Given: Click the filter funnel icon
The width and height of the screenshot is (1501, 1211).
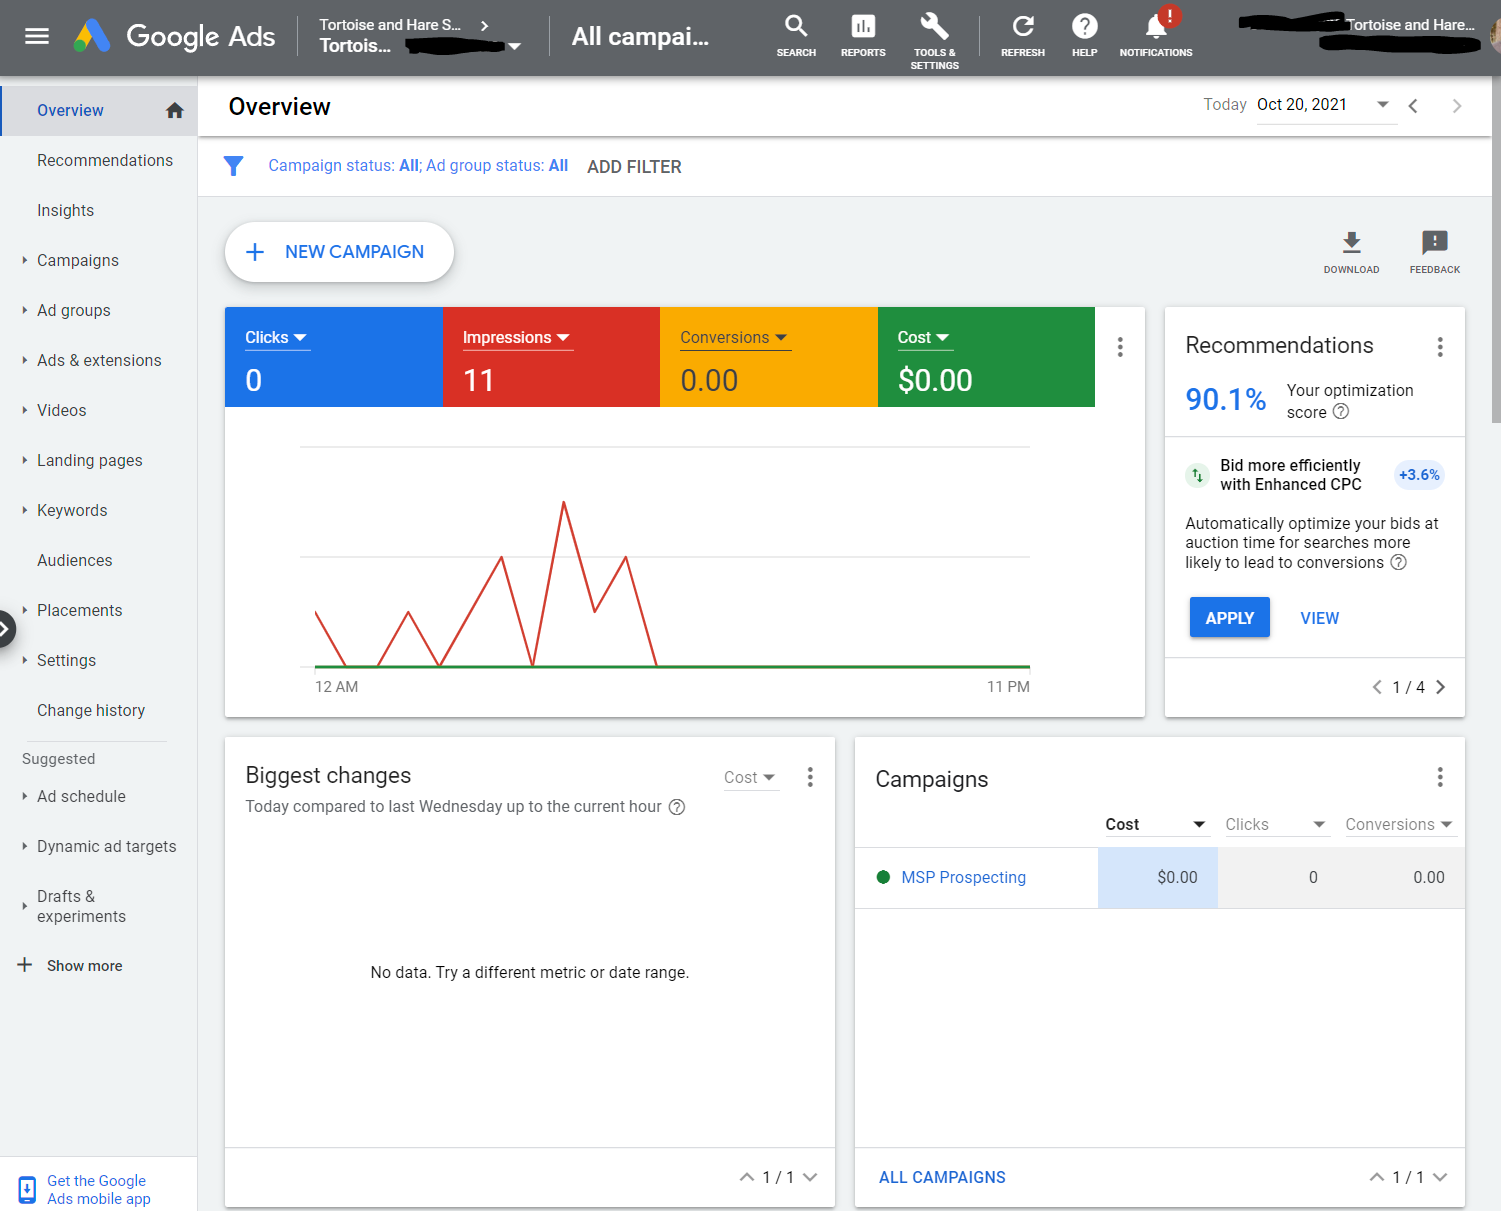Looking at the screenshot, I should [234, 166].
